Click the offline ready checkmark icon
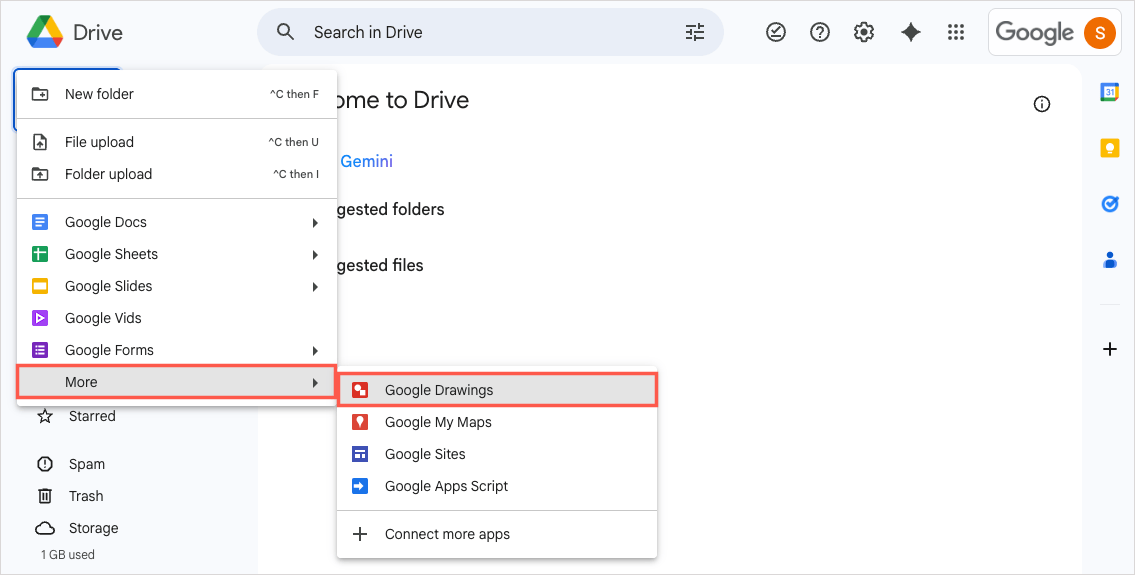The image size is (1135, 575). coord(776,32)
